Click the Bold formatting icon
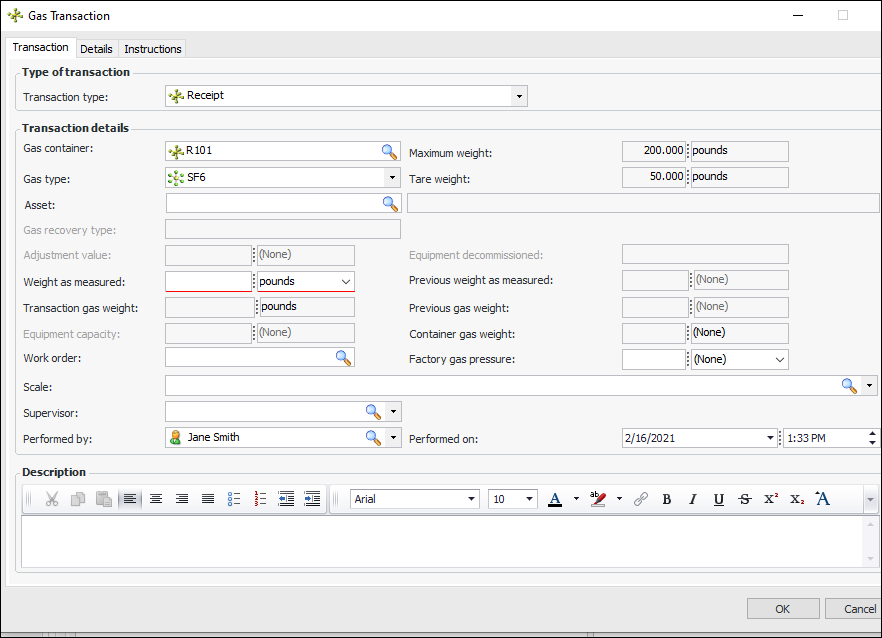This screenshot has width=882, height=638. [x=667, y=499]
